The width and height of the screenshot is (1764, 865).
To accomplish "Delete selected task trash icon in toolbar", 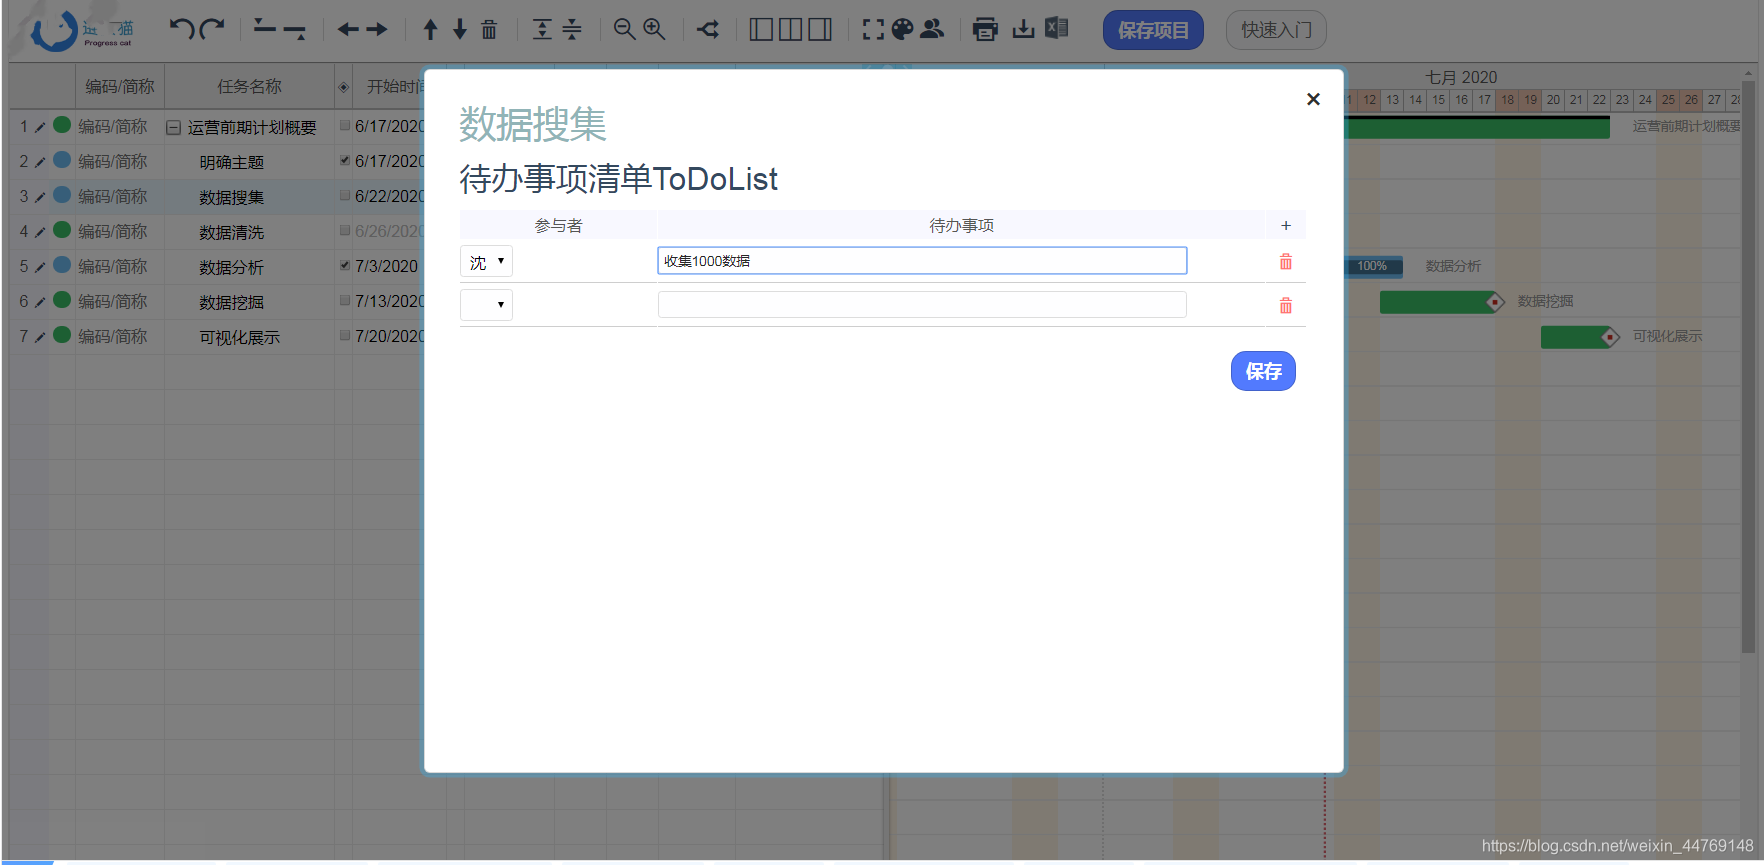I will tap(489, 29).
